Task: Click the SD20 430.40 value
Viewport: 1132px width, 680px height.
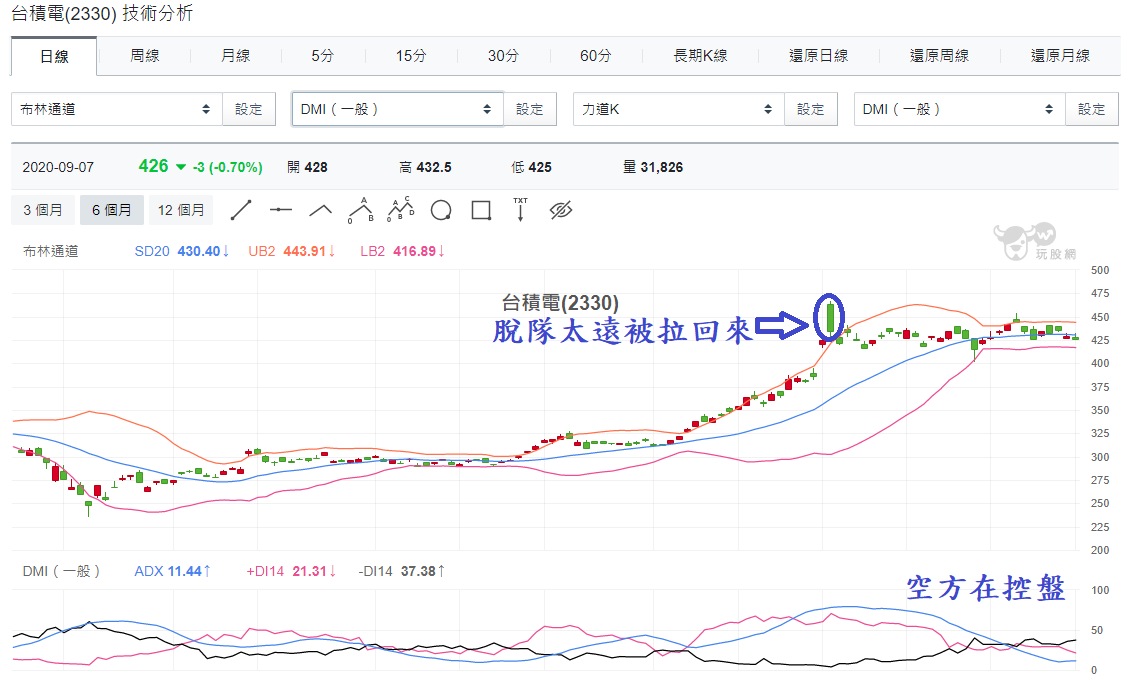Action: [x=181, y=251]
